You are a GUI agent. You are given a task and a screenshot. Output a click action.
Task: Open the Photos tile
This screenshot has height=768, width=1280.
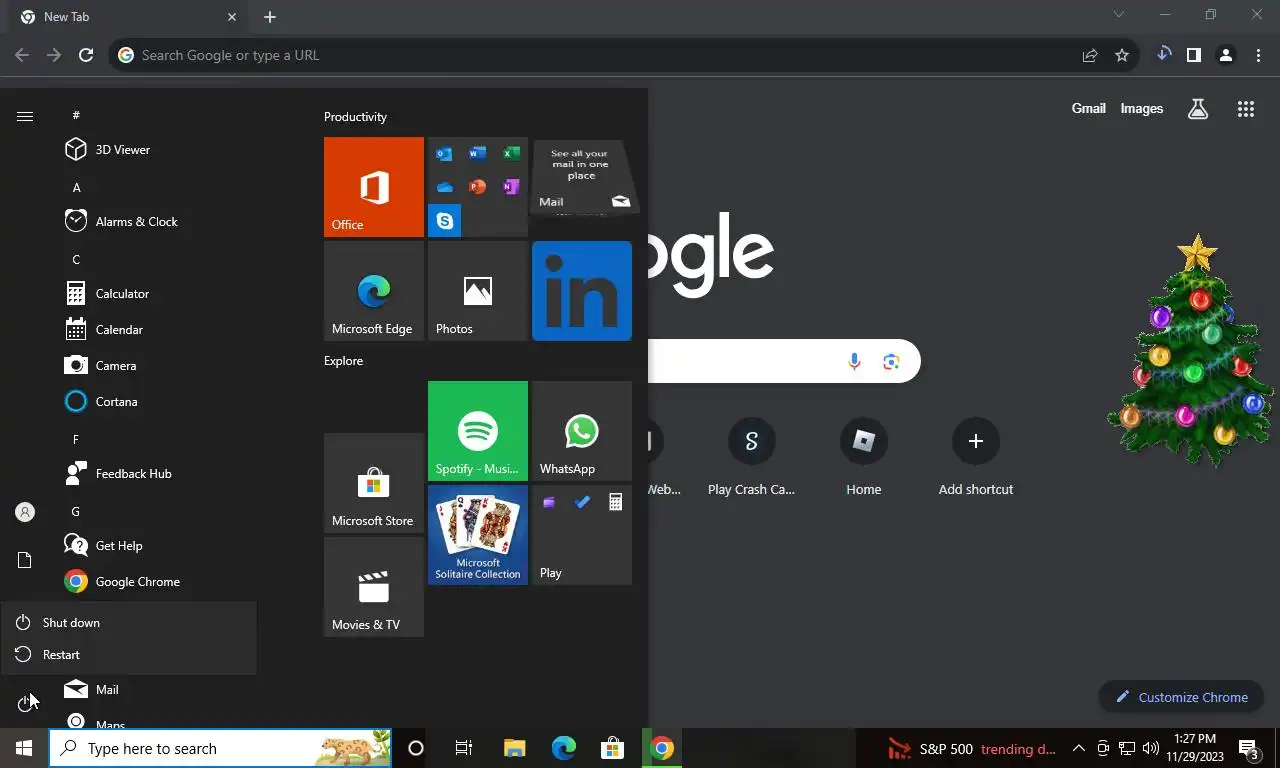[478, 291]
